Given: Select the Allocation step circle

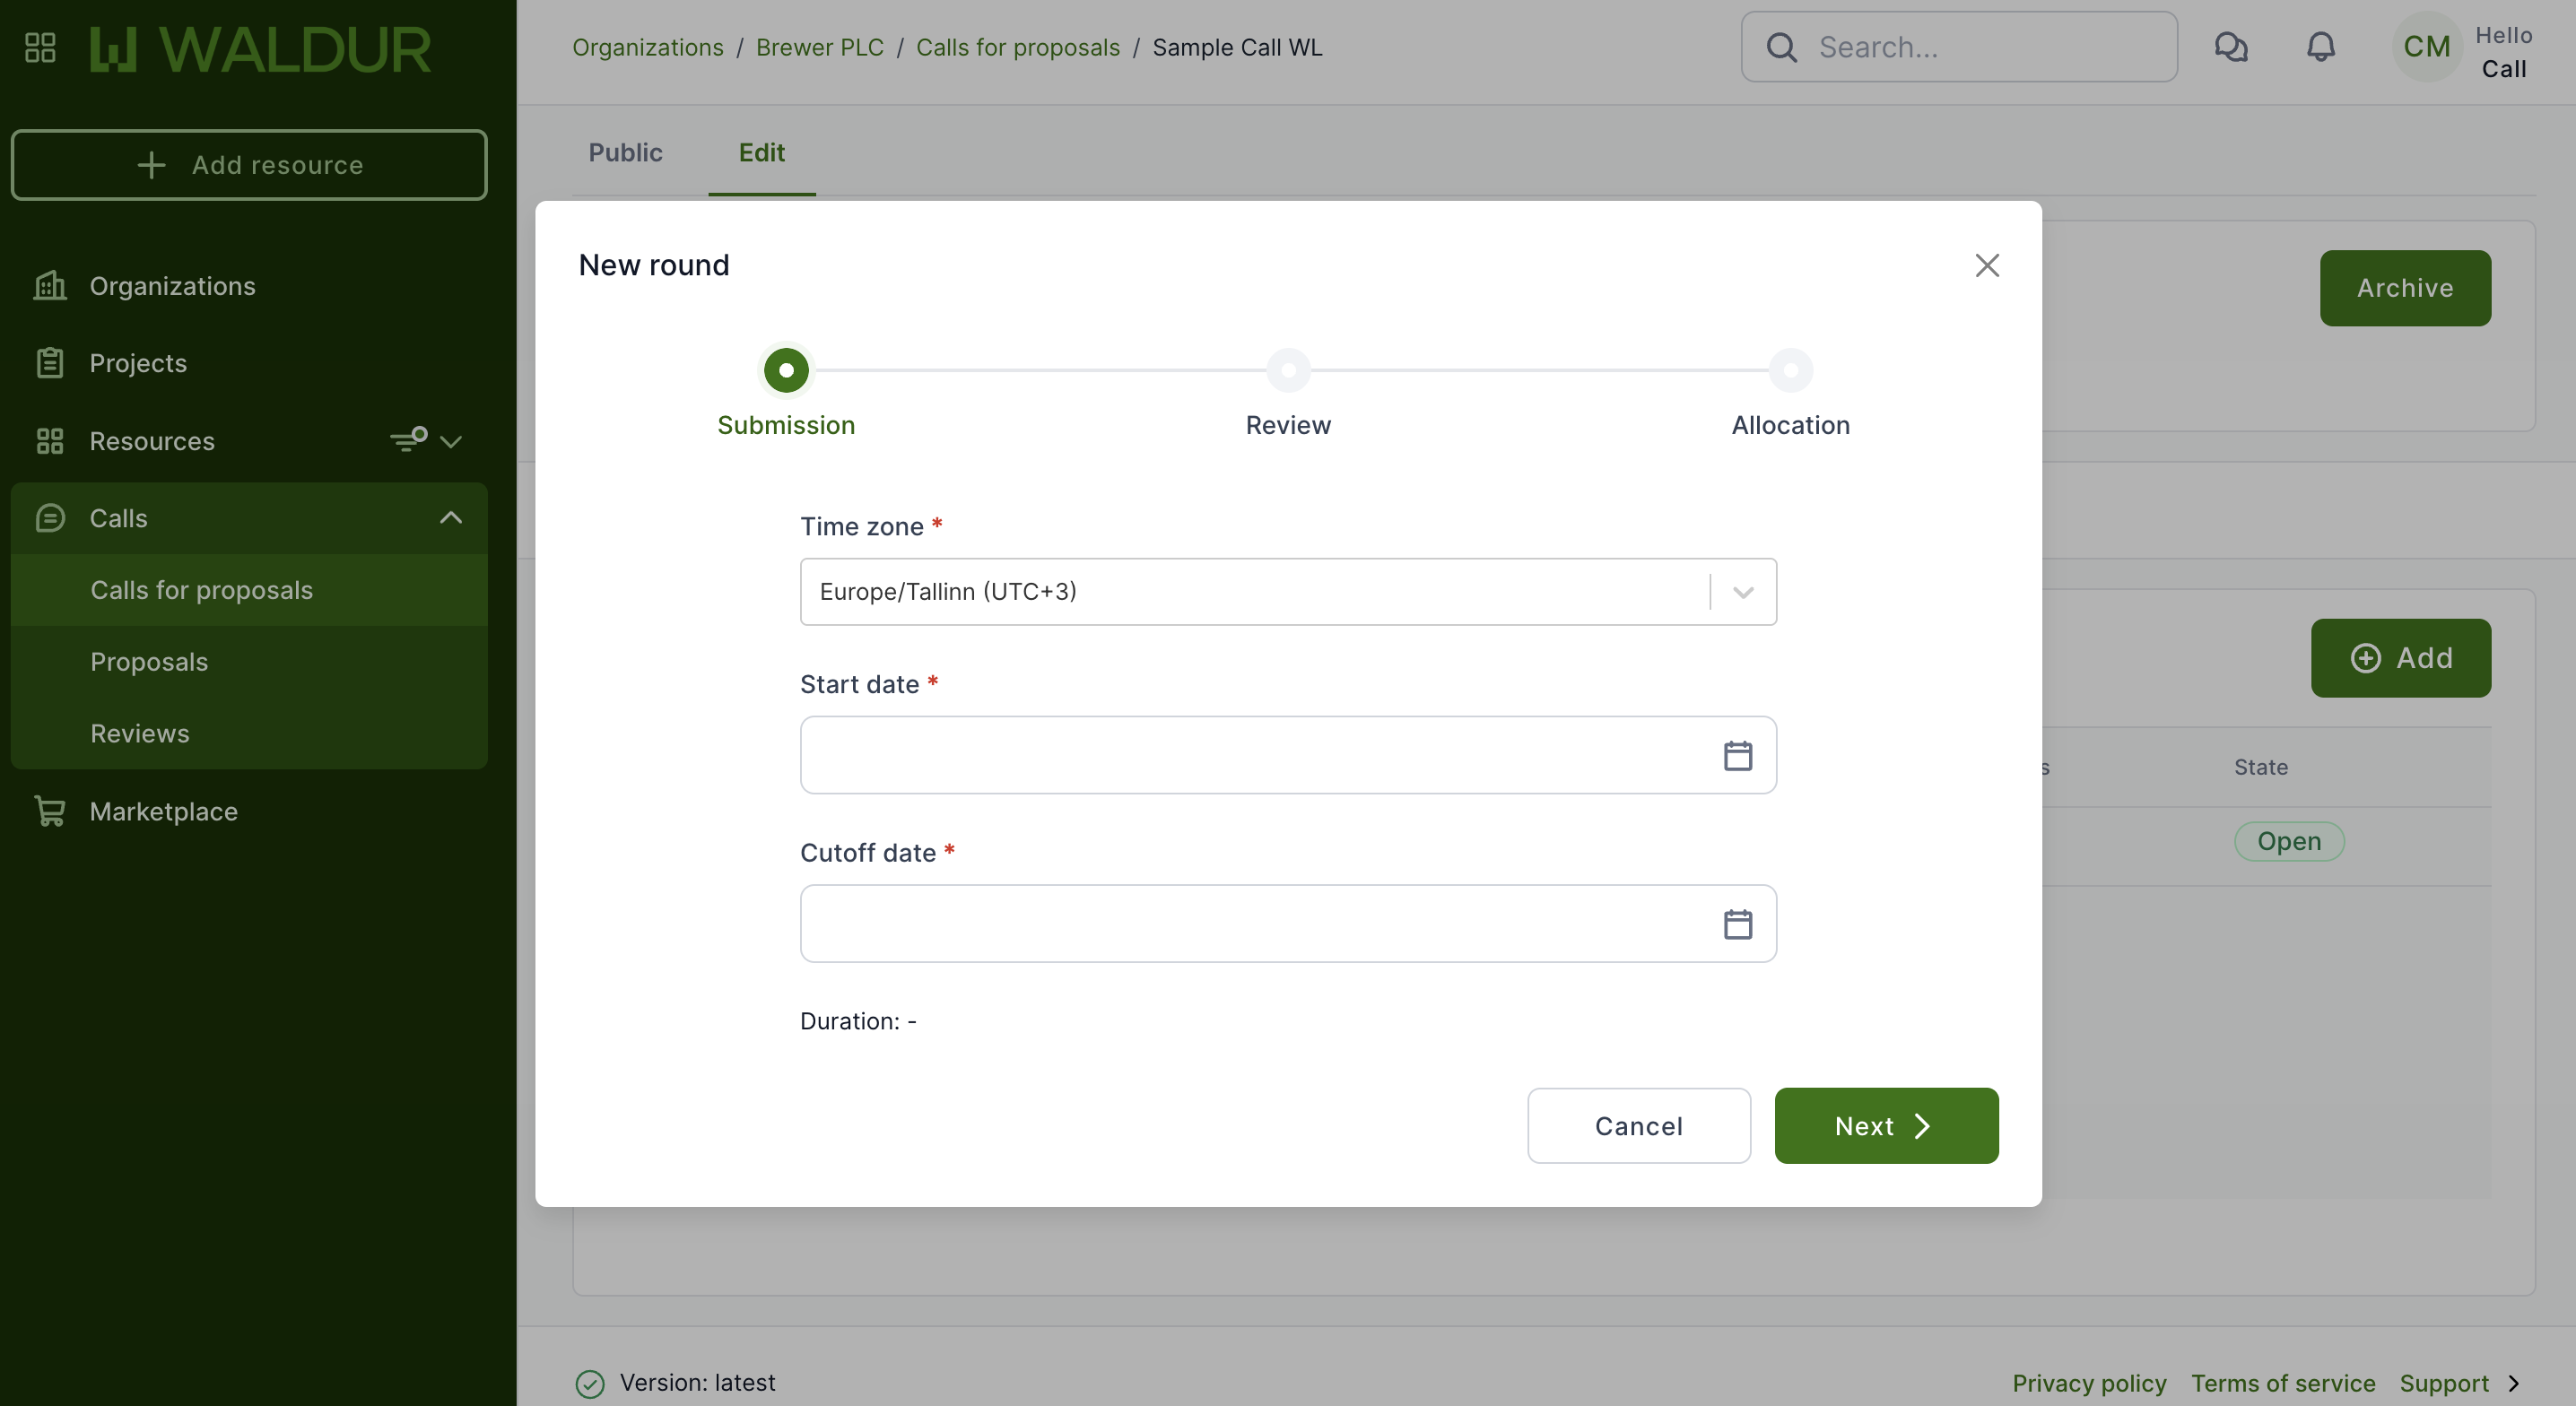Looking at the screenshot, I should [1790, 371].
